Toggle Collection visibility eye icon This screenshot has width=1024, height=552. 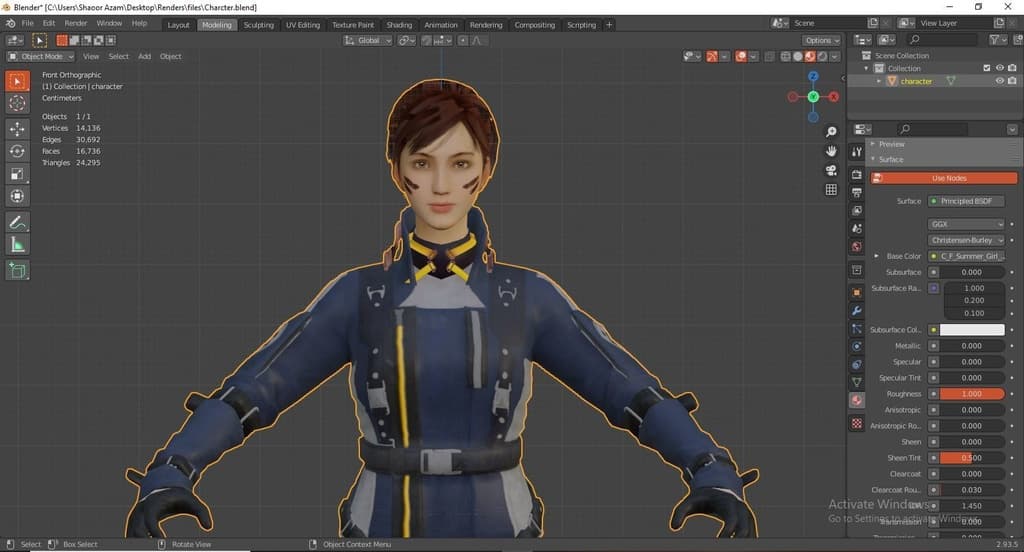coord(999,68)
